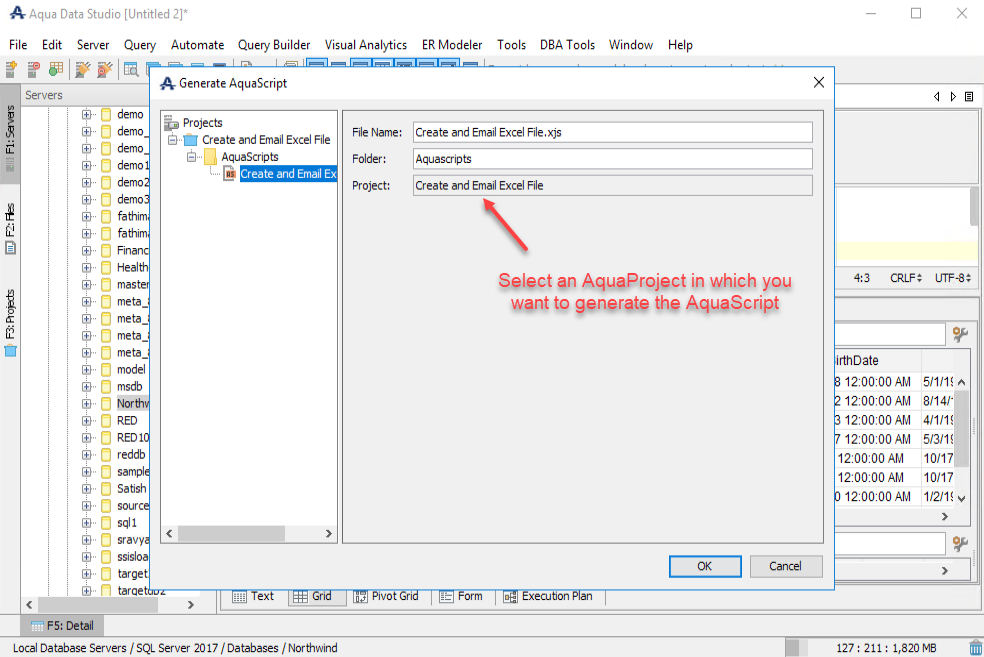Open the ER Modeler menu
The width and height of the screenshot is (984, 657).
[452, 45]
